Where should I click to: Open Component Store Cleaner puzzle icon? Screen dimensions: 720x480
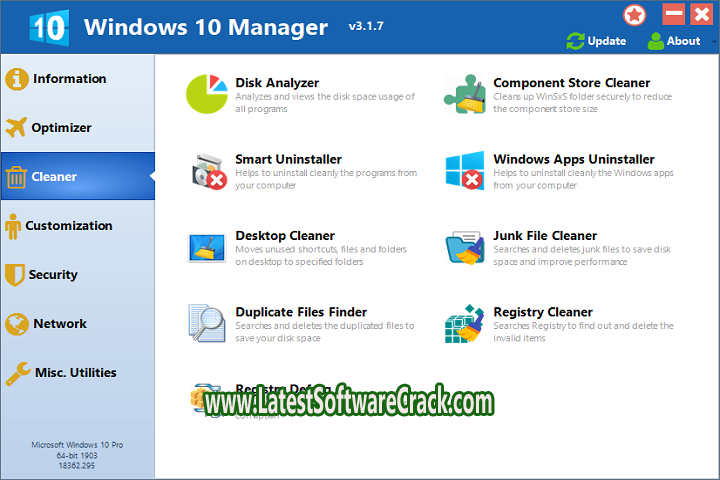465,94
